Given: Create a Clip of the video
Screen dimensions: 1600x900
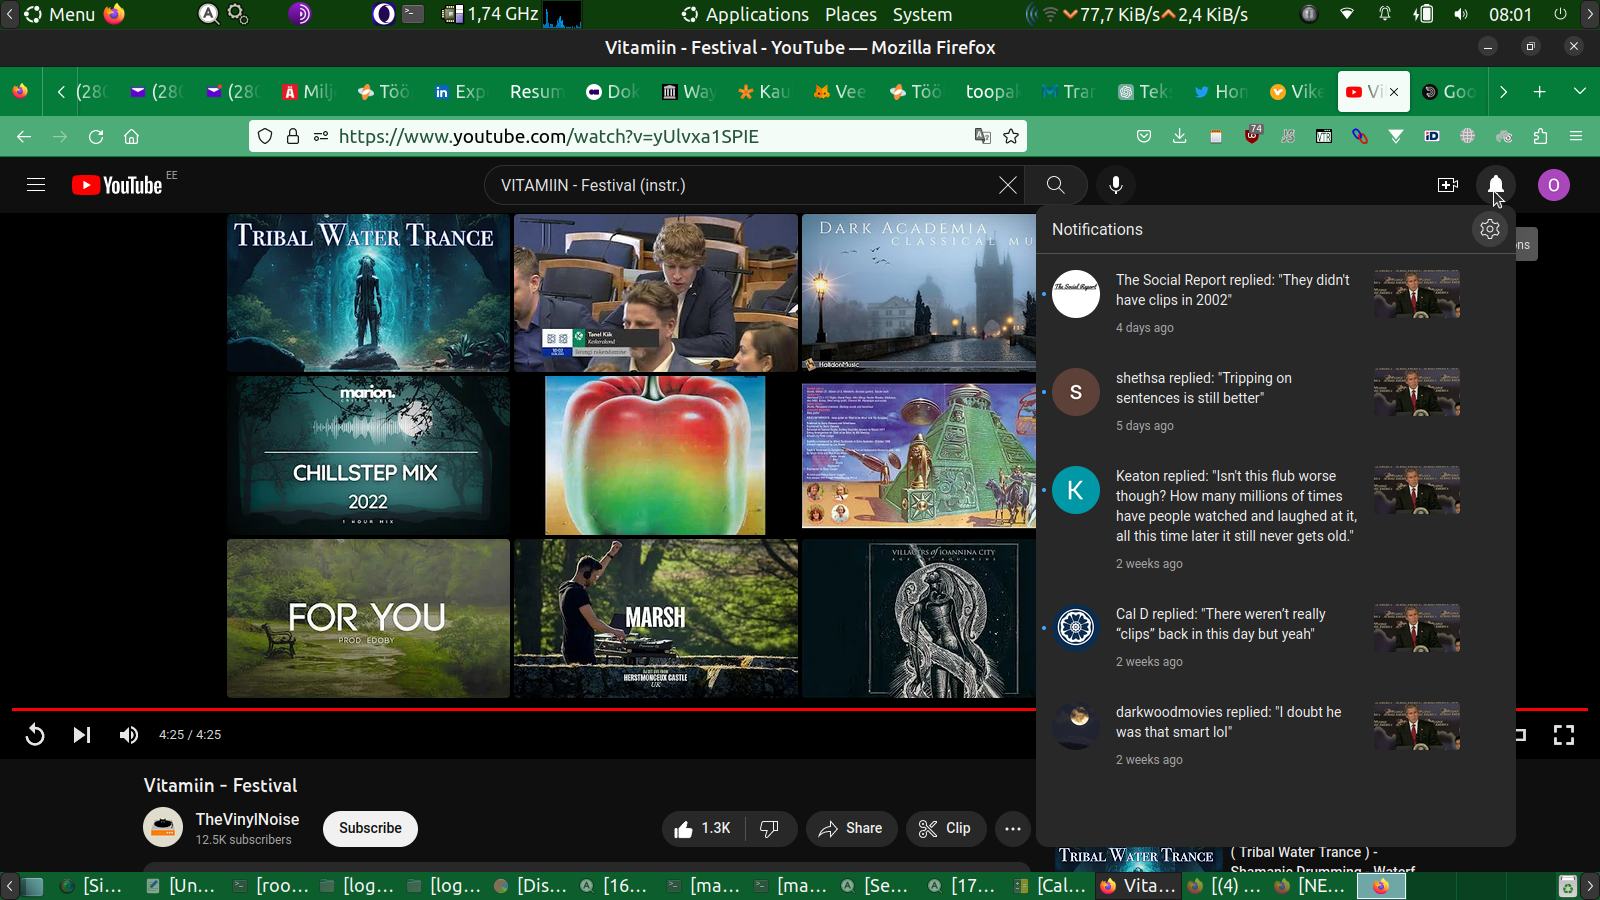Looking at the screenshot, I should [945, 829].
